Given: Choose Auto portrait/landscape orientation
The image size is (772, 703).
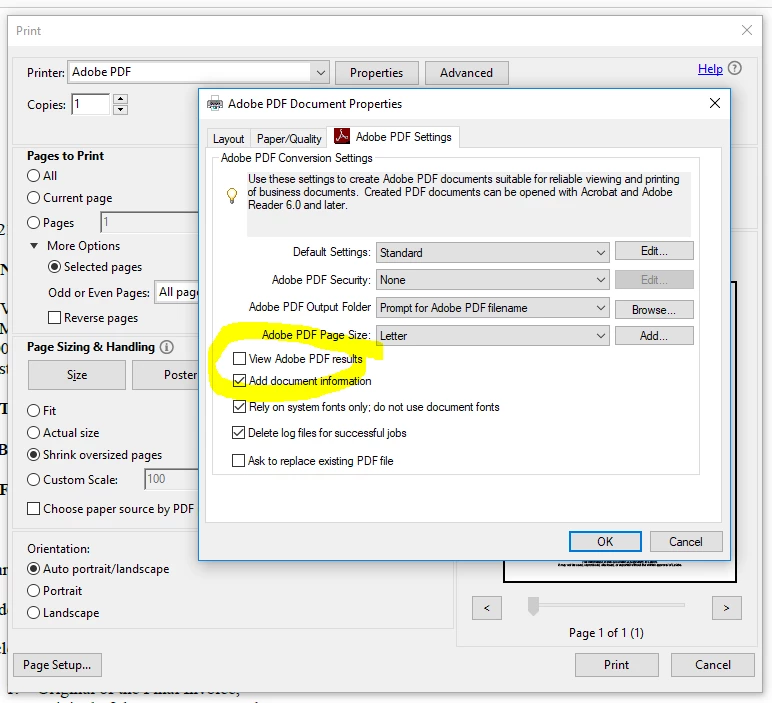Looking at the screenshot, I should tap(33, 569).
